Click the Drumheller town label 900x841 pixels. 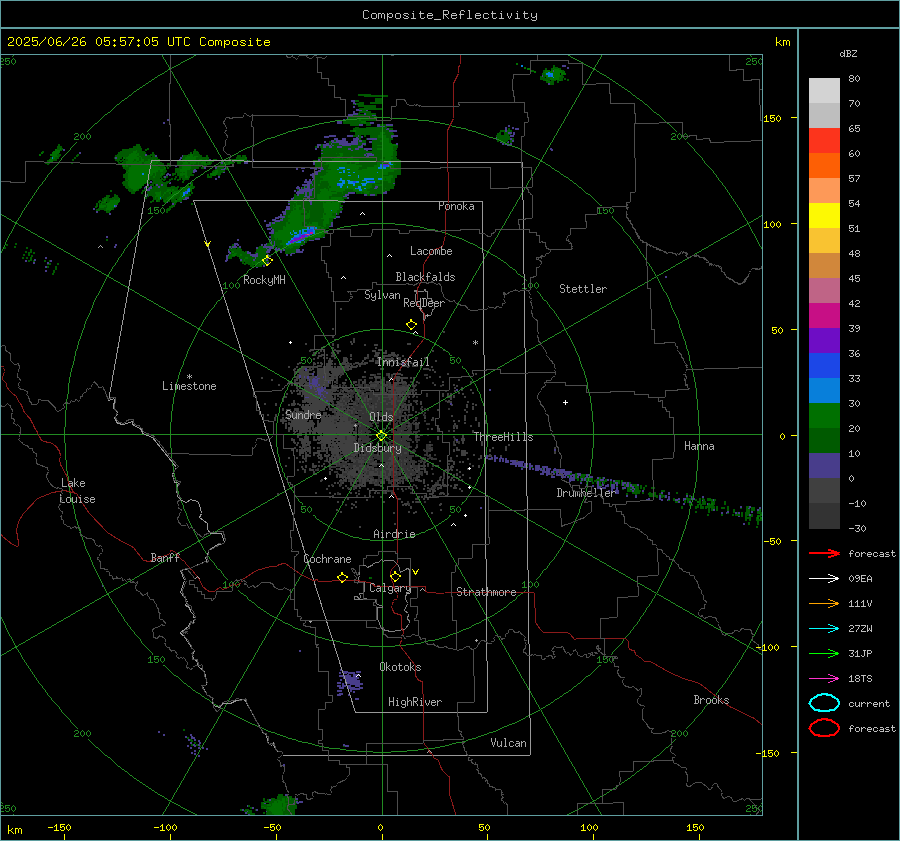(586, 493)
